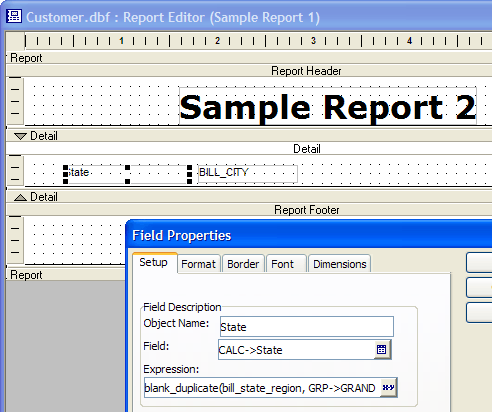Image resolution: width=492 pixels, height=412 pixels.
Task: Open the expression builder icon beside Expression
Action: tap(388, 387)
